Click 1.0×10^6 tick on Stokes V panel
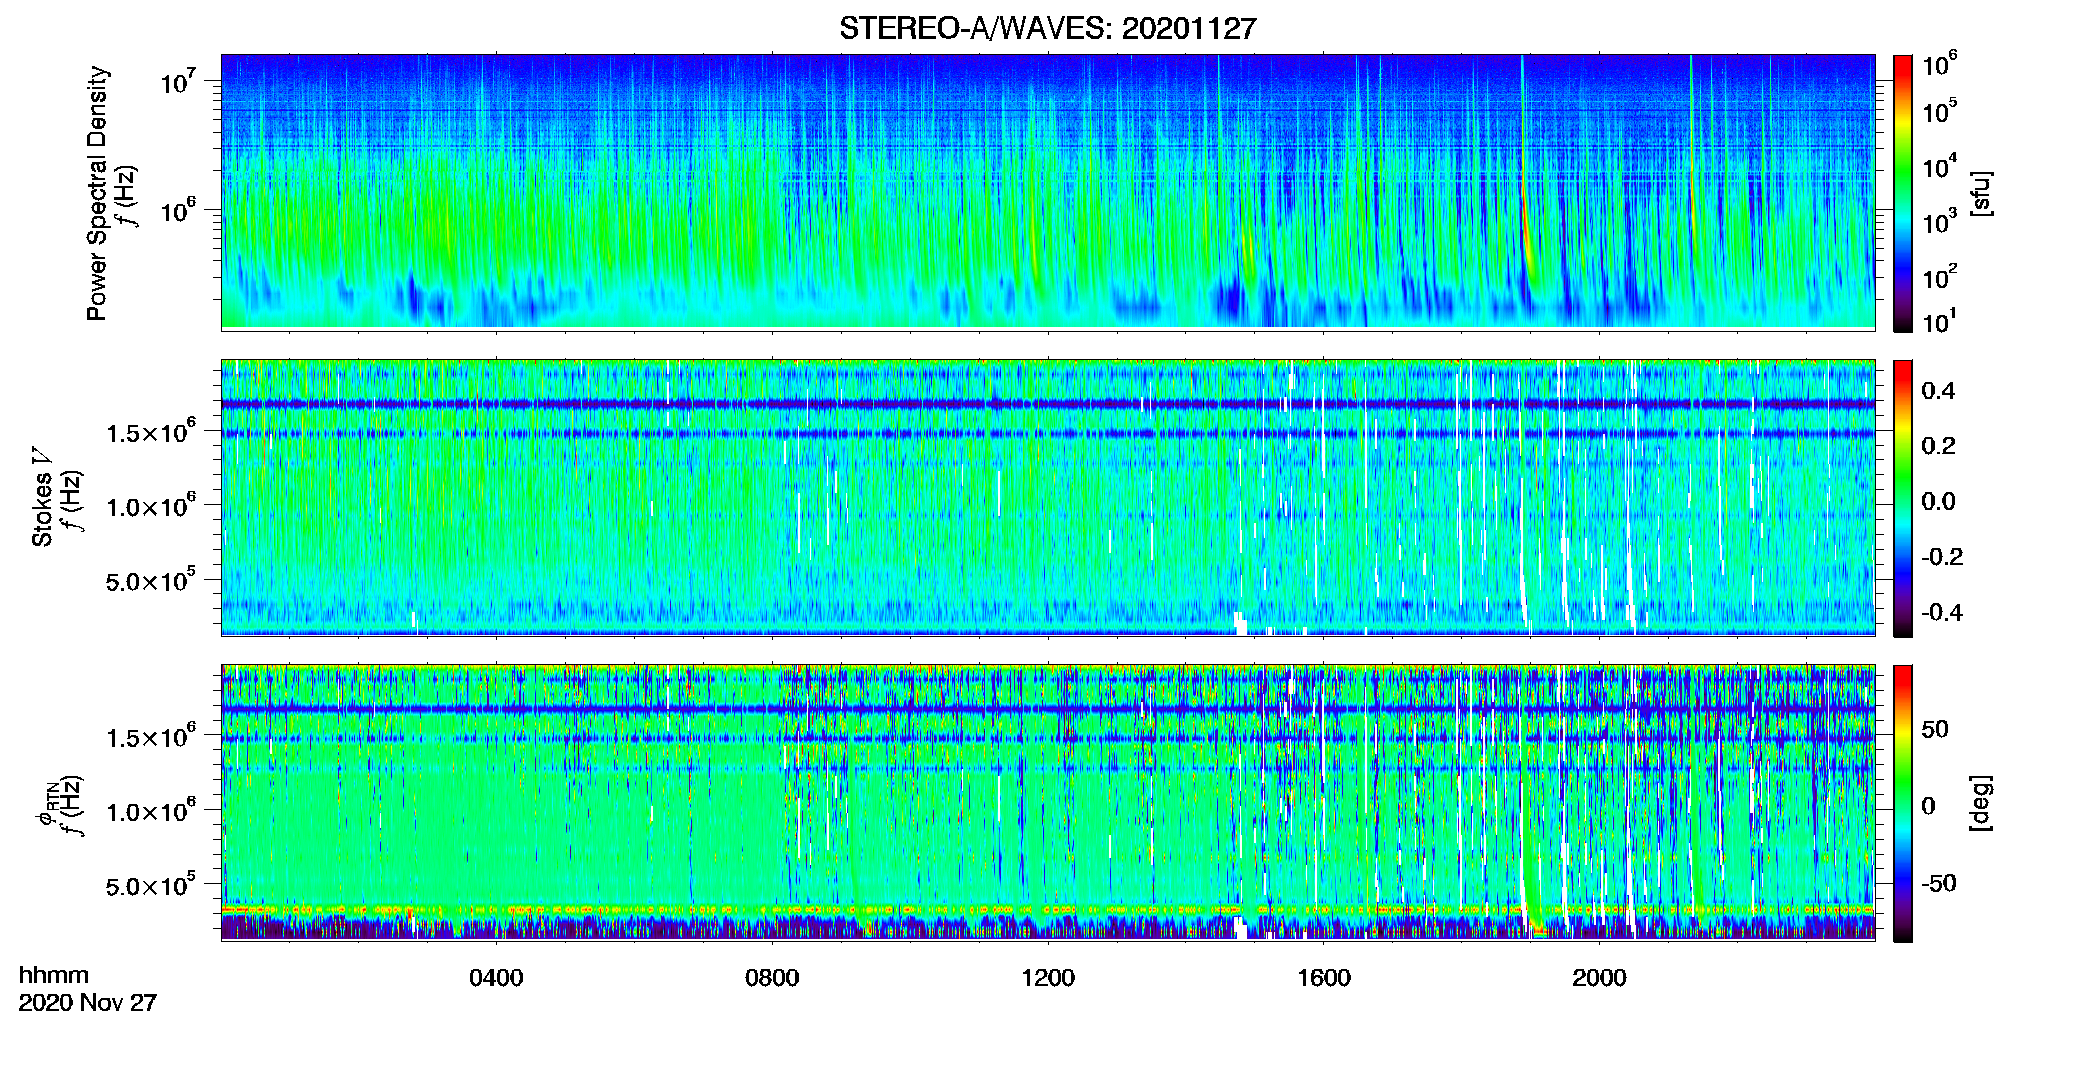The image size is (2096, 1080). (x=151, y=506)
